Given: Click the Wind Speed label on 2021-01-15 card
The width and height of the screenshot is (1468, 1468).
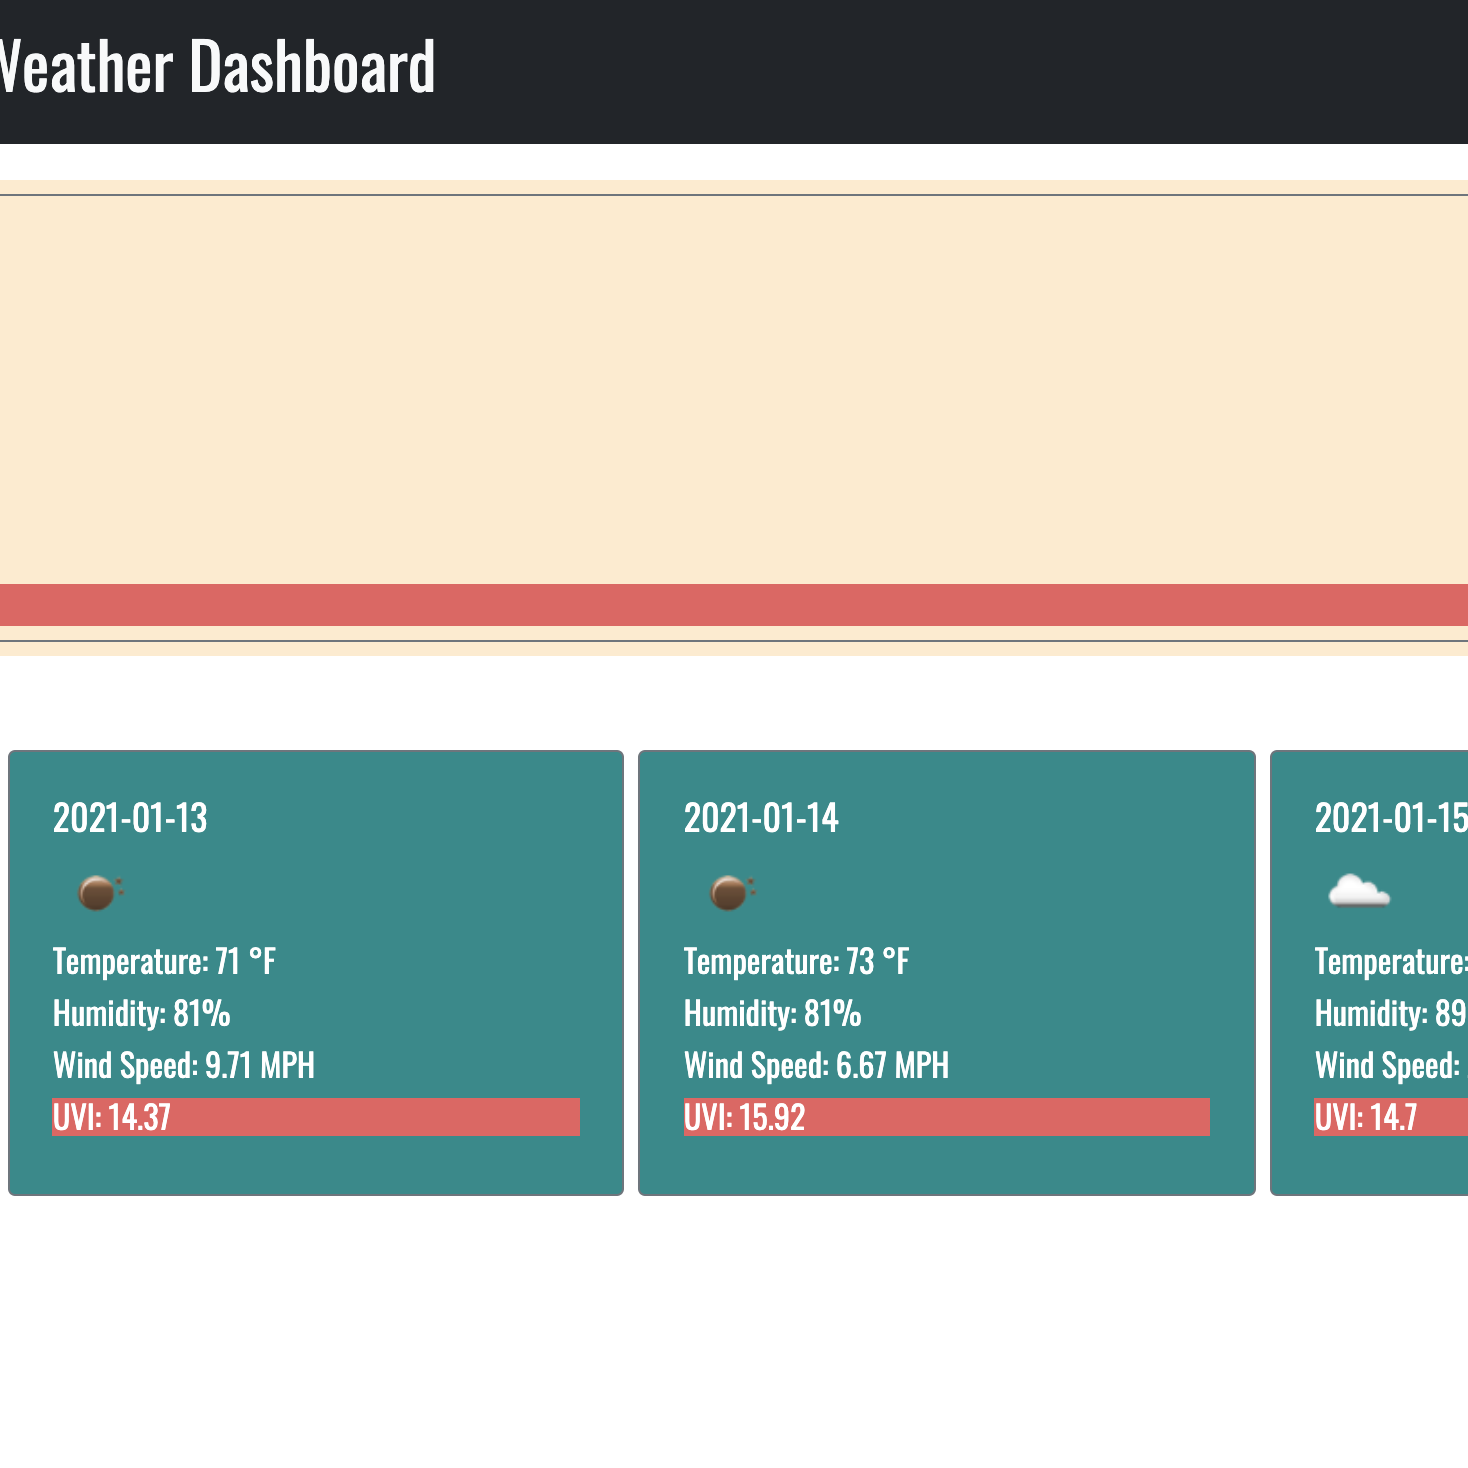Looking at the screenshot, I should click(1387, 1066).
